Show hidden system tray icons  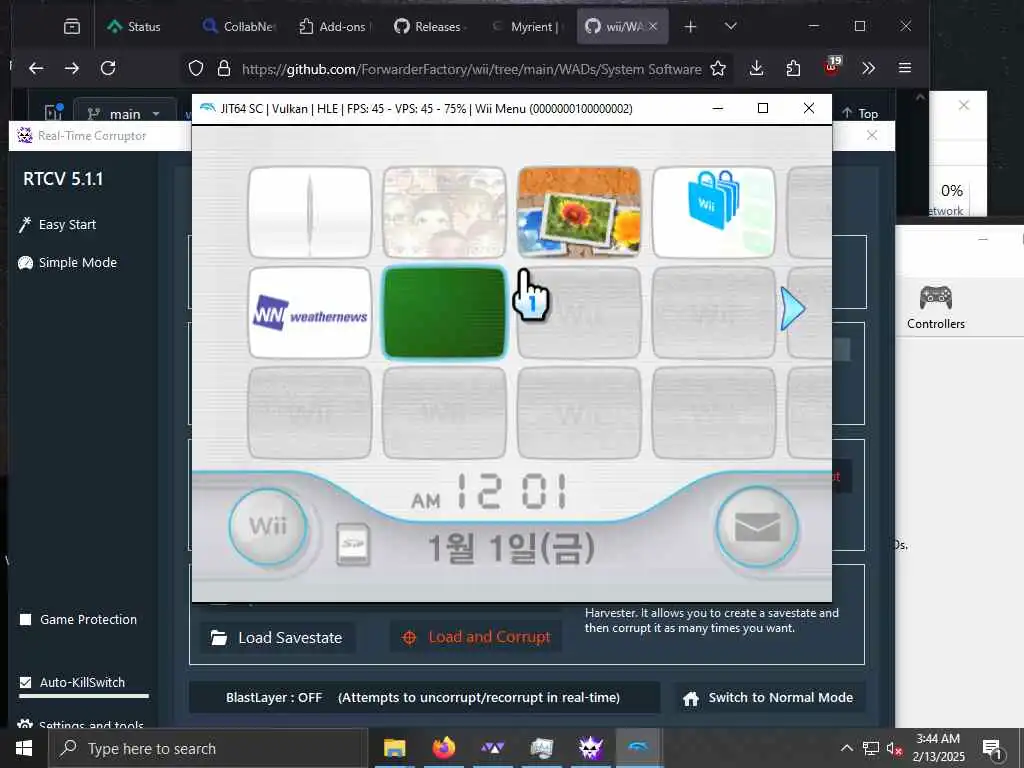pyautogui.click(x=846, y=748)
